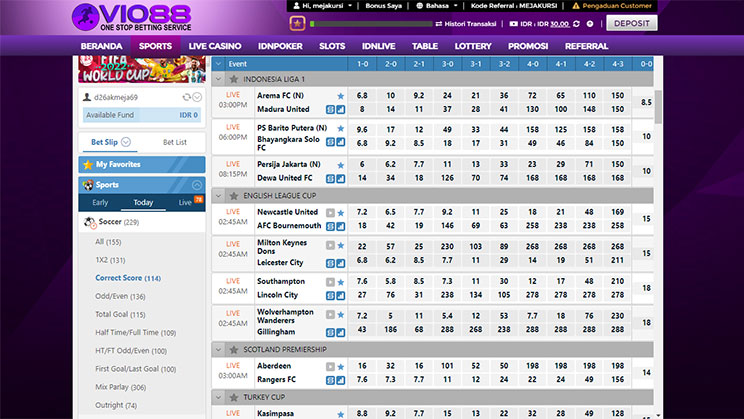Viewport: 744px width, 419px height.
Task: Collapse the Indonesia Liga 1 section
Action: (x=218, y=79)
